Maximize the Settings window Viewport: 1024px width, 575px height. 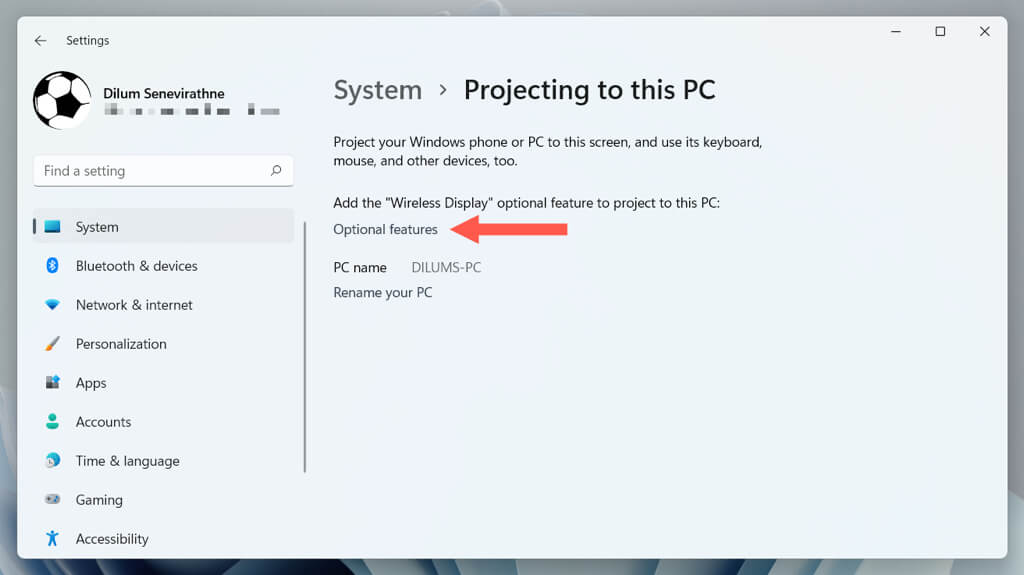click(x=940, y=31)
